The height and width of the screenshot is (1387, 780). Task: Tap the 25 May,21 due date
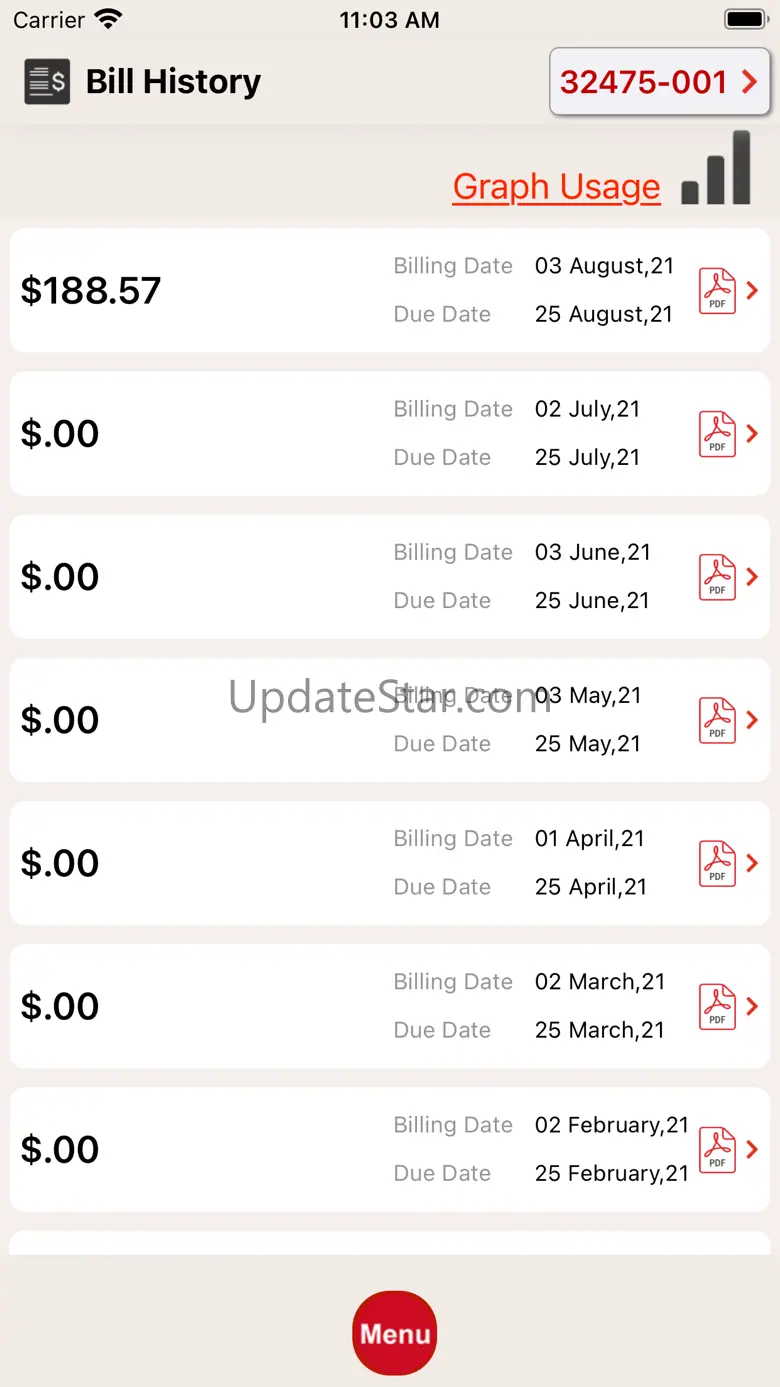coord(588,744)
